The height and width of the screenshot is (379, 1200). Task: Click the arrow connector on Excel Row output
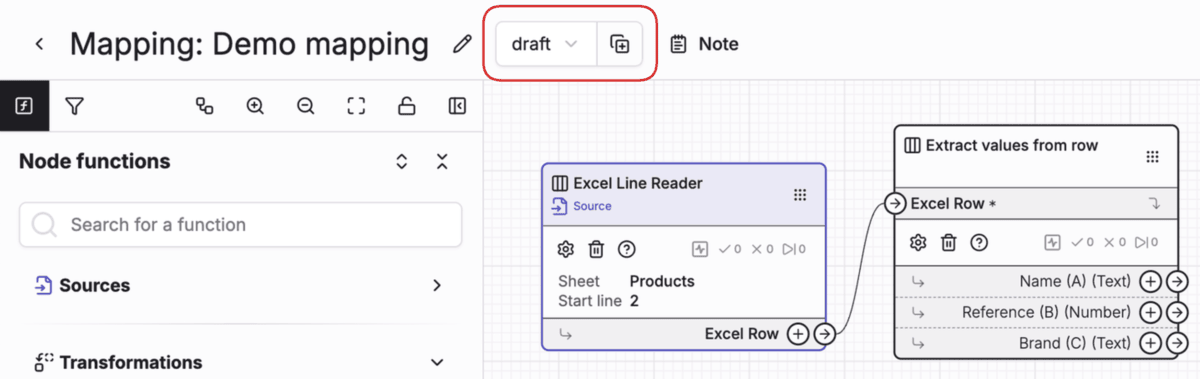coord(823,334)
